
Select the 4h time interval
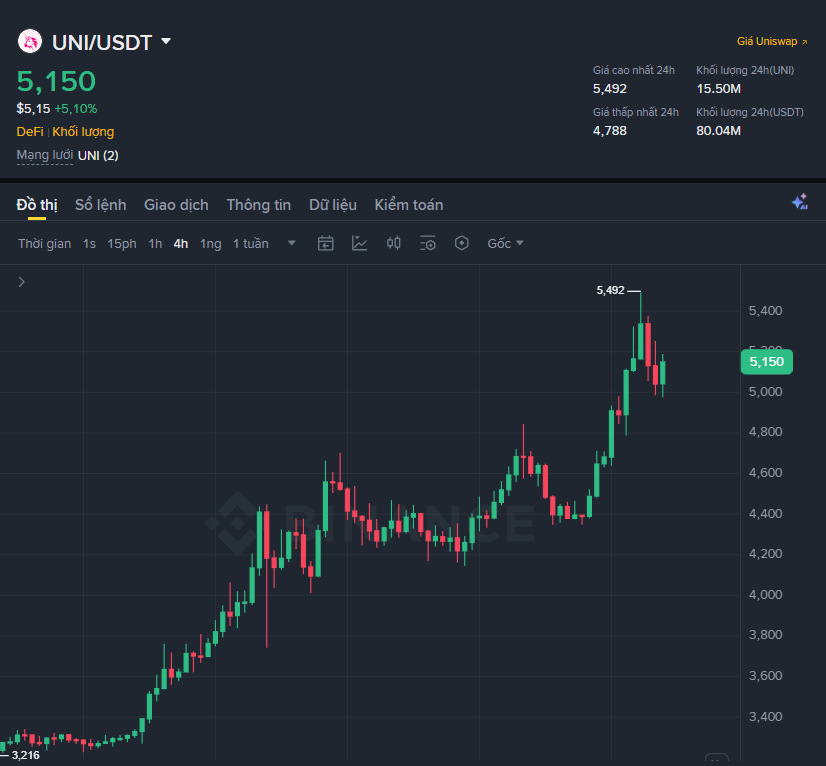pos(181,244)
